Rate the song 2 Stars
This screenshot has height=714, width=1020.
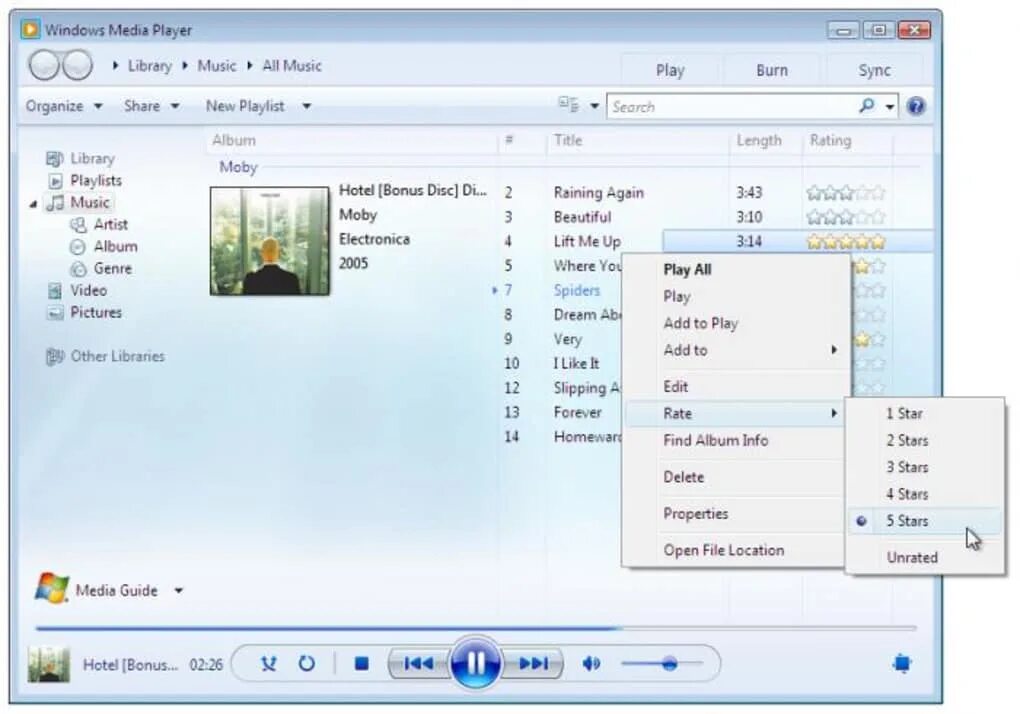point(924,440)
